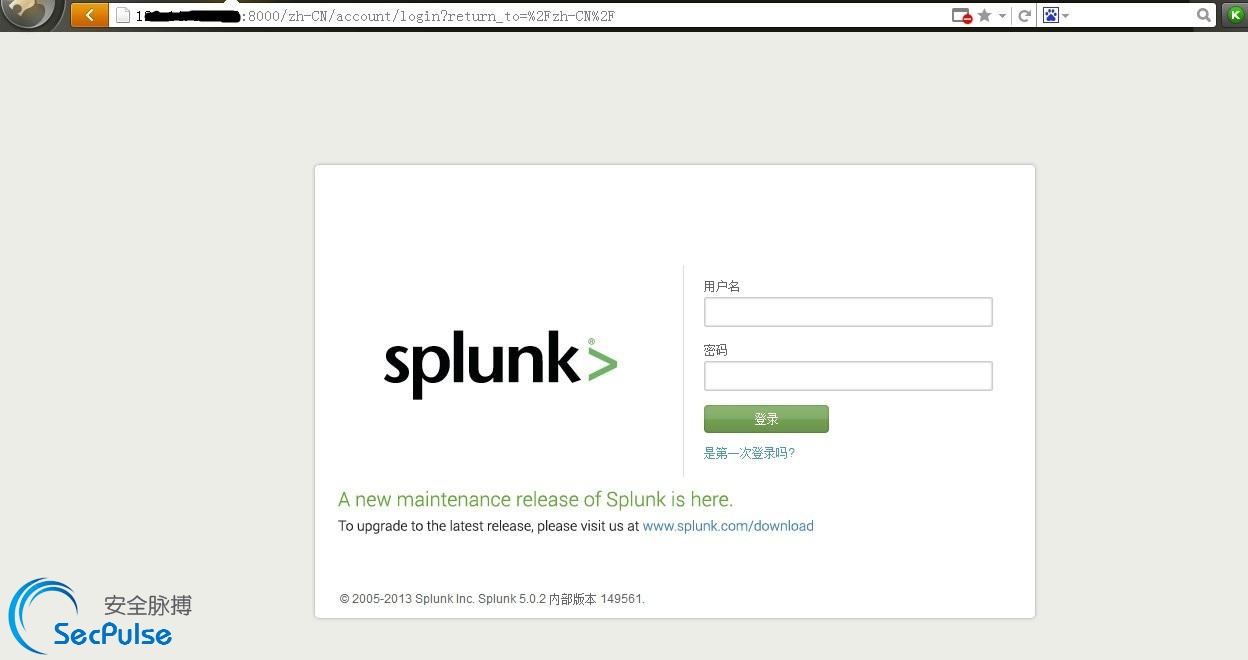Go back using the orange back arrow
Viewport: 1248px width, 660px height.
click(x=89, y=15)
